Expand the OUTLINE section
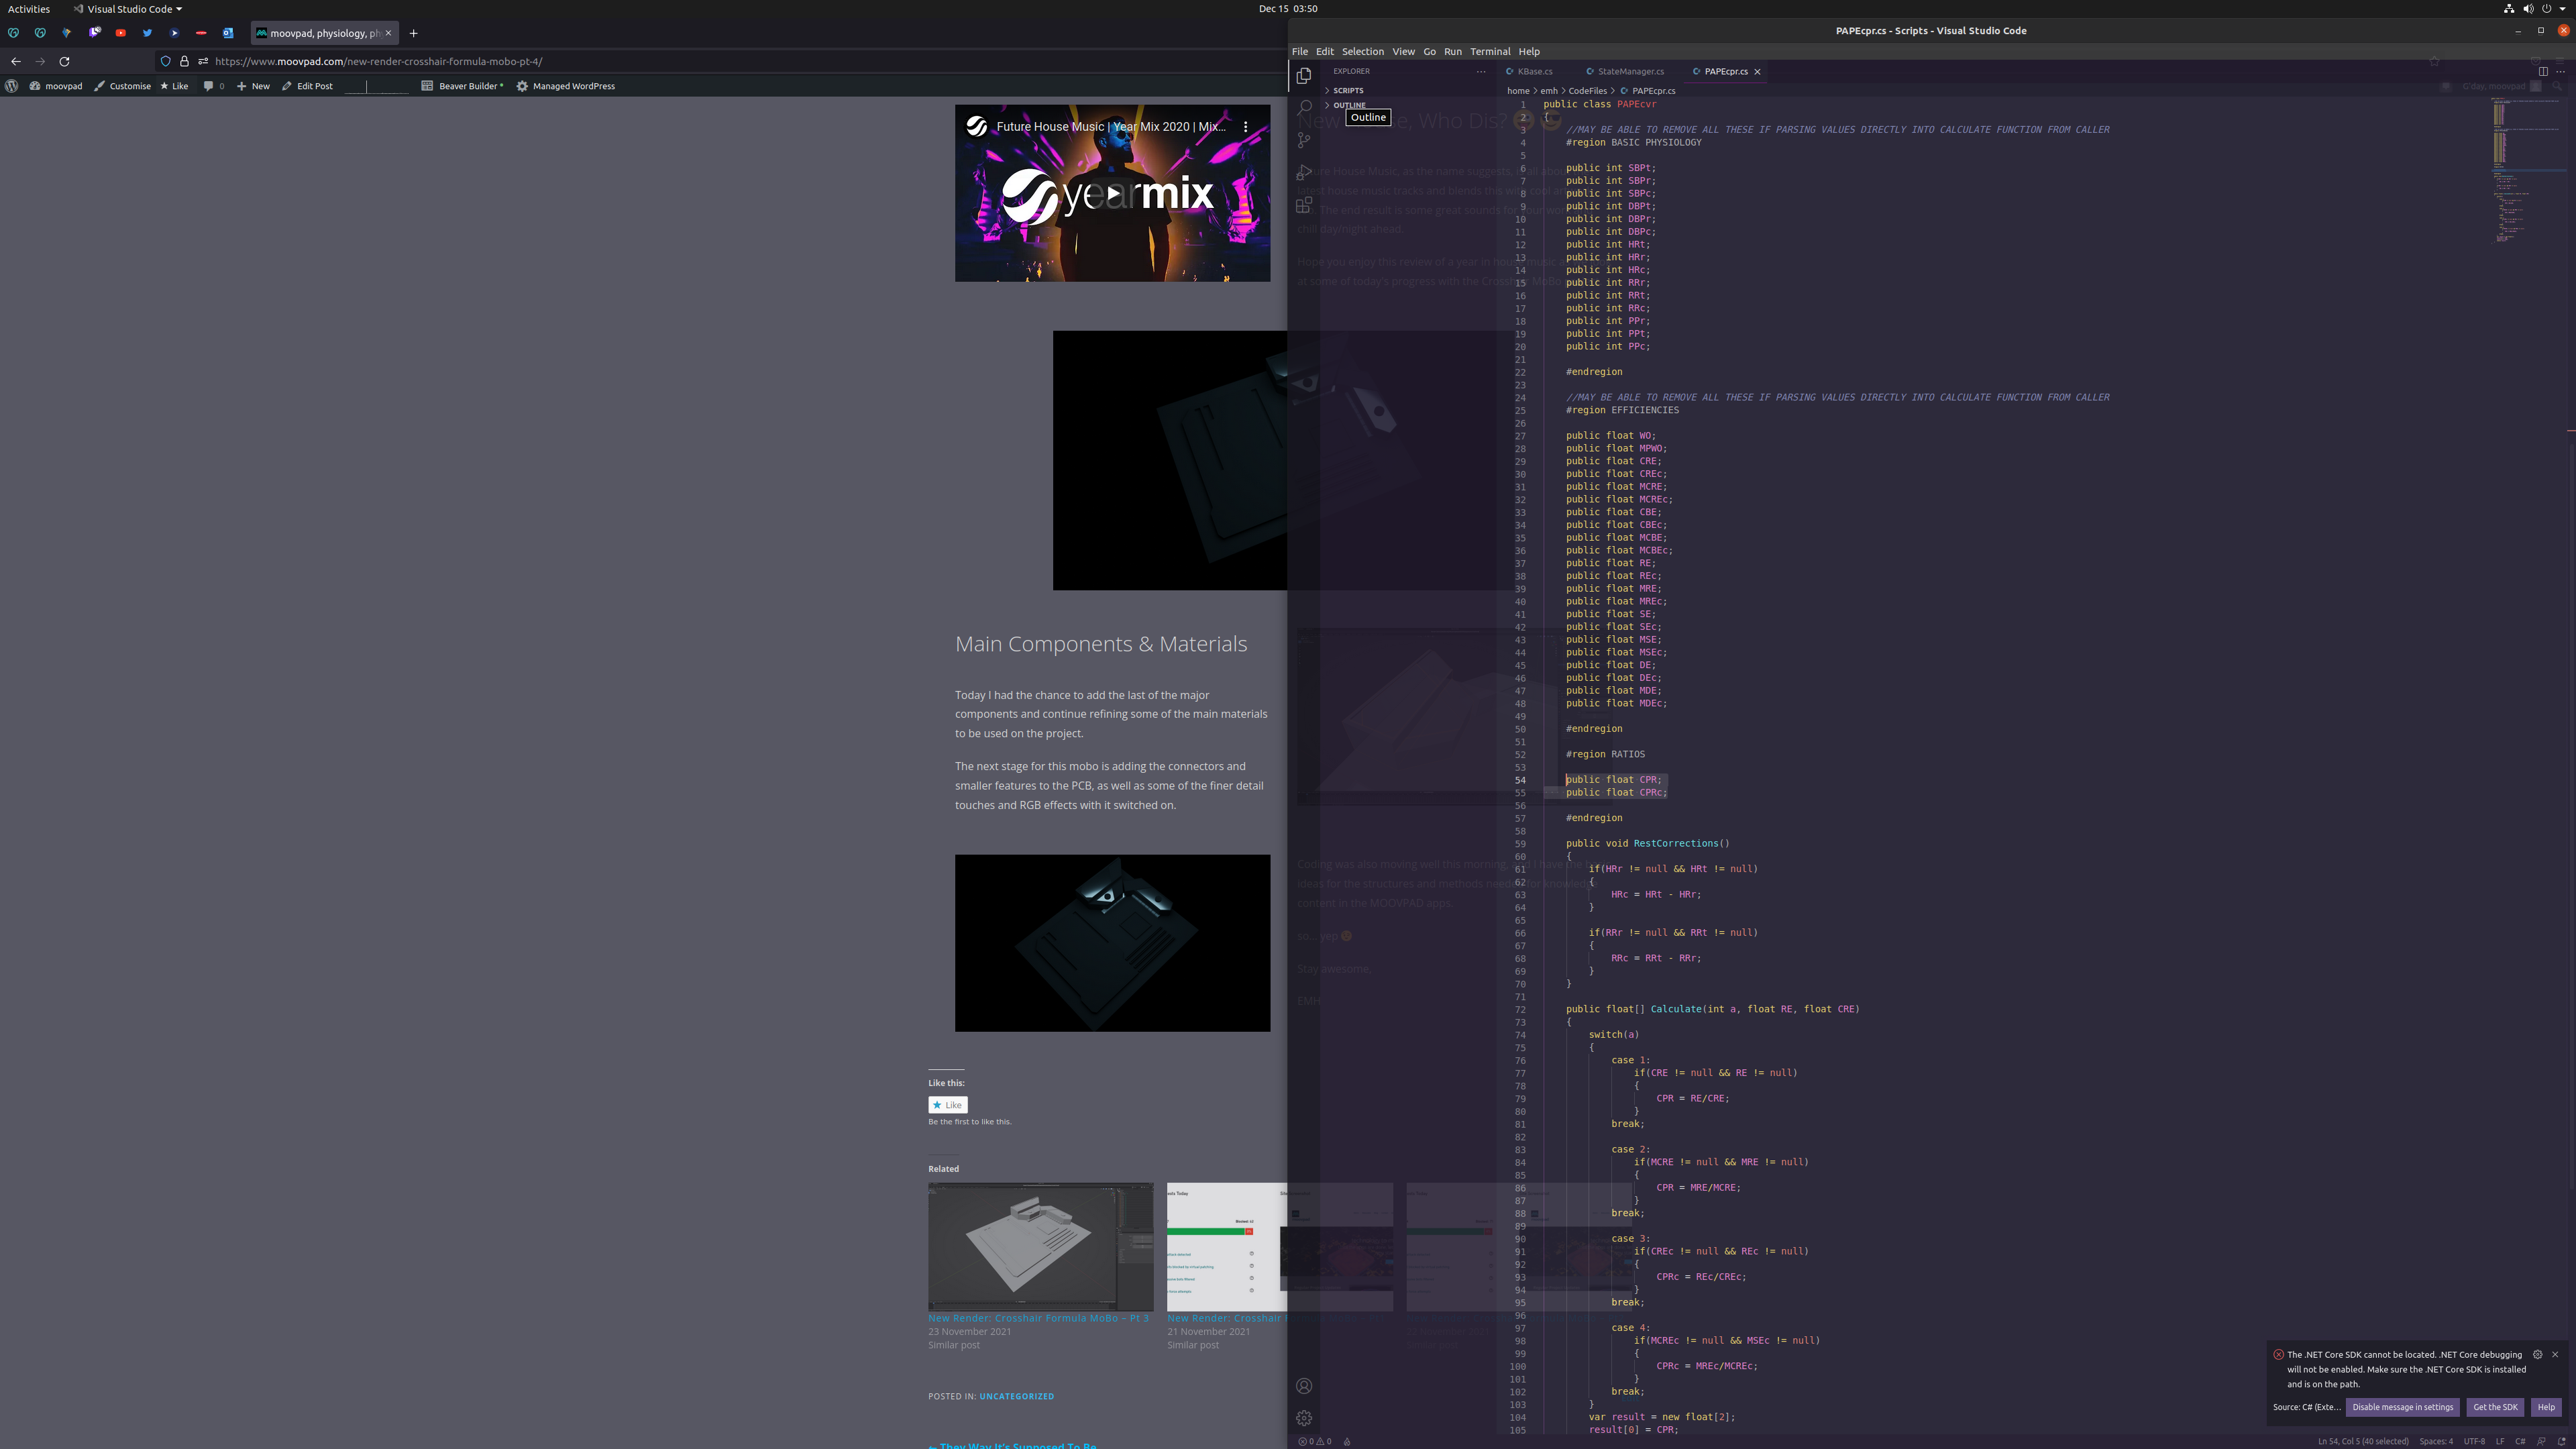Image resolution: width=2576 pixels, height=1449 pixels. coord(1344,105)
